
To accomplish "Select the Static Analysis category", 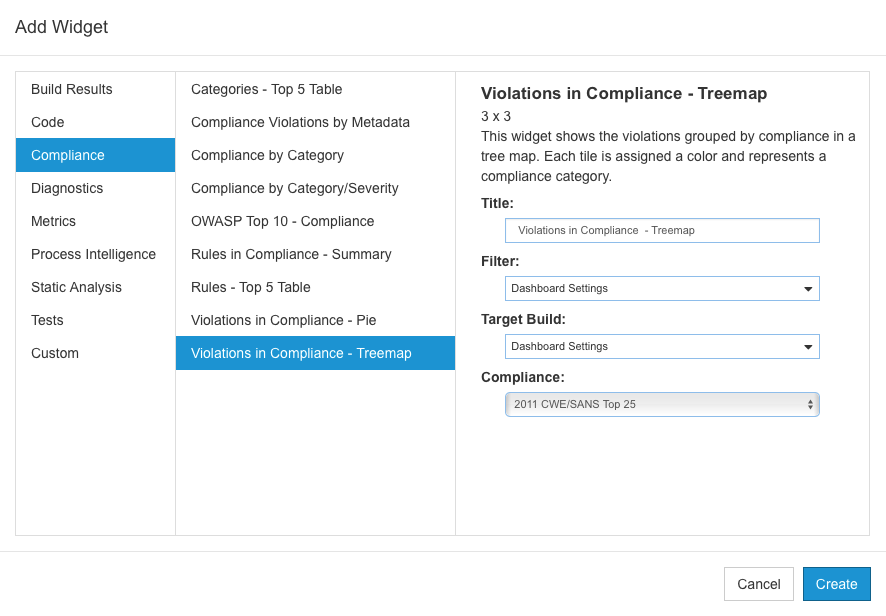I will tap(95, 287).
